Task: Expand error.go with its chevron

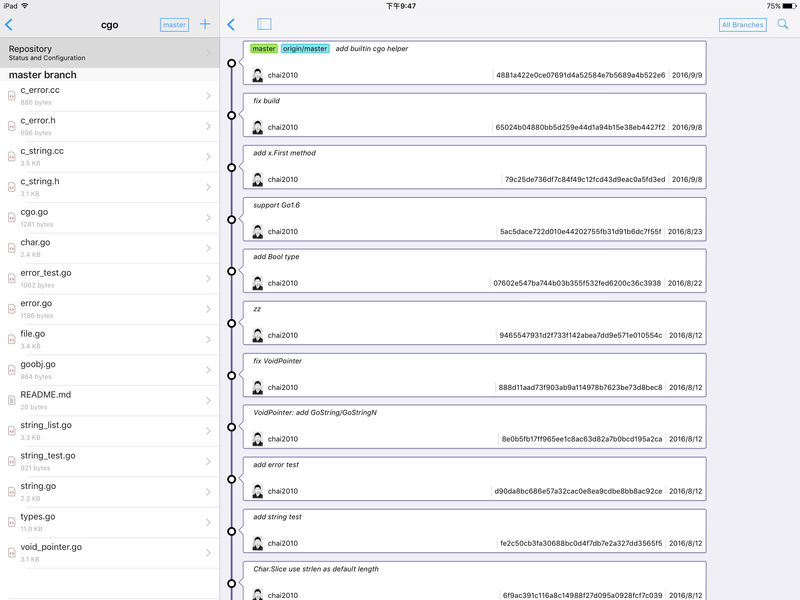Action: pos(208,309)
